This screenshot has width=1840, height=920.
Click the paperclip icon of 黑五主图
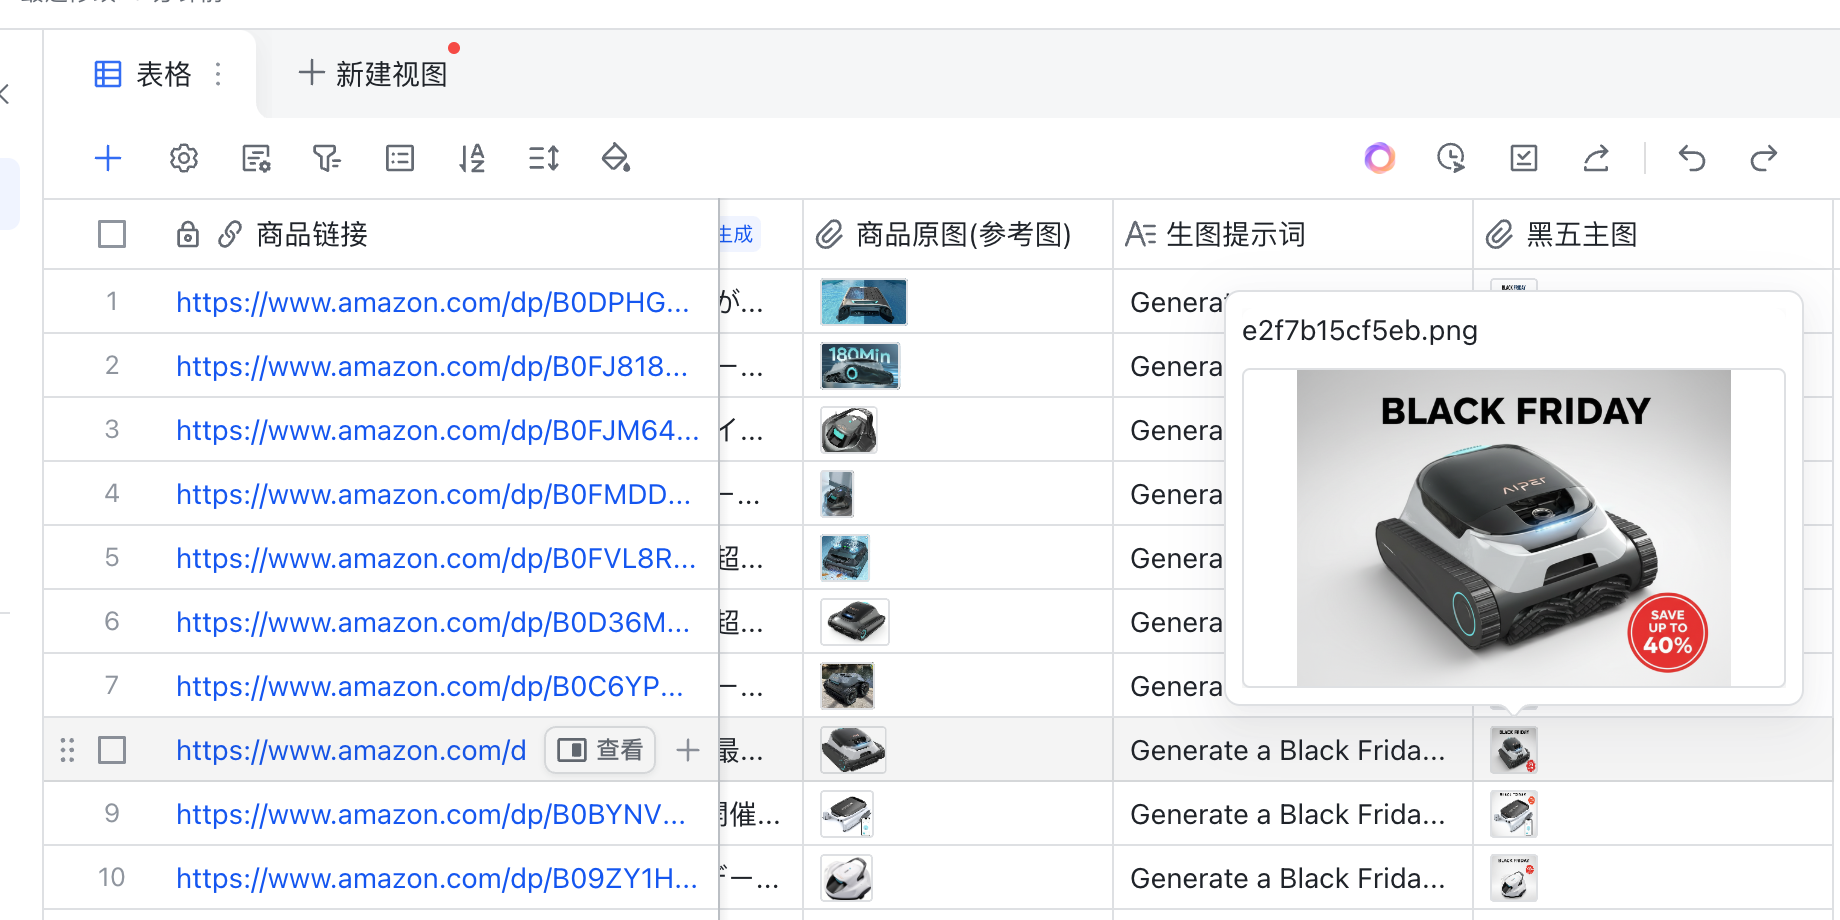(x=1499, y=235)
